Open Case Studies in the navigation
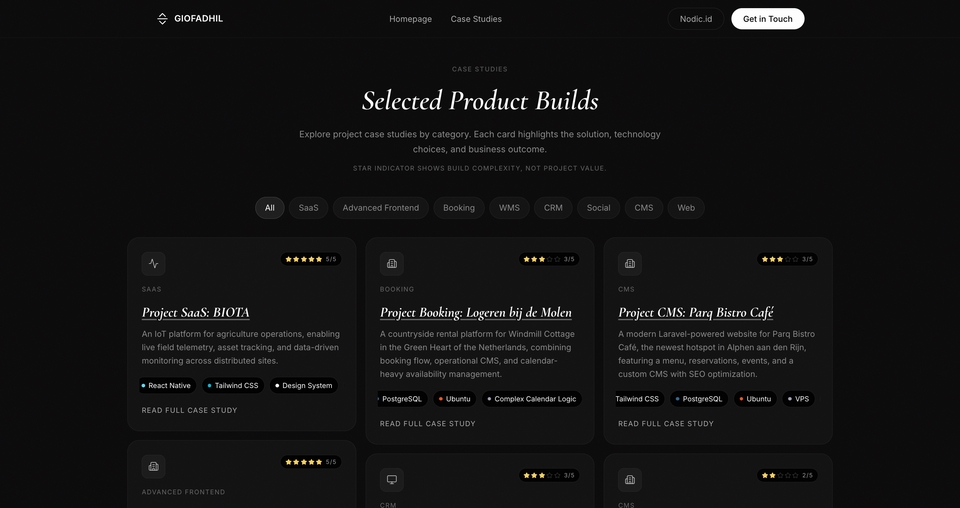The width and height of the screenshot is (960, 508). (x=476, y=19)
